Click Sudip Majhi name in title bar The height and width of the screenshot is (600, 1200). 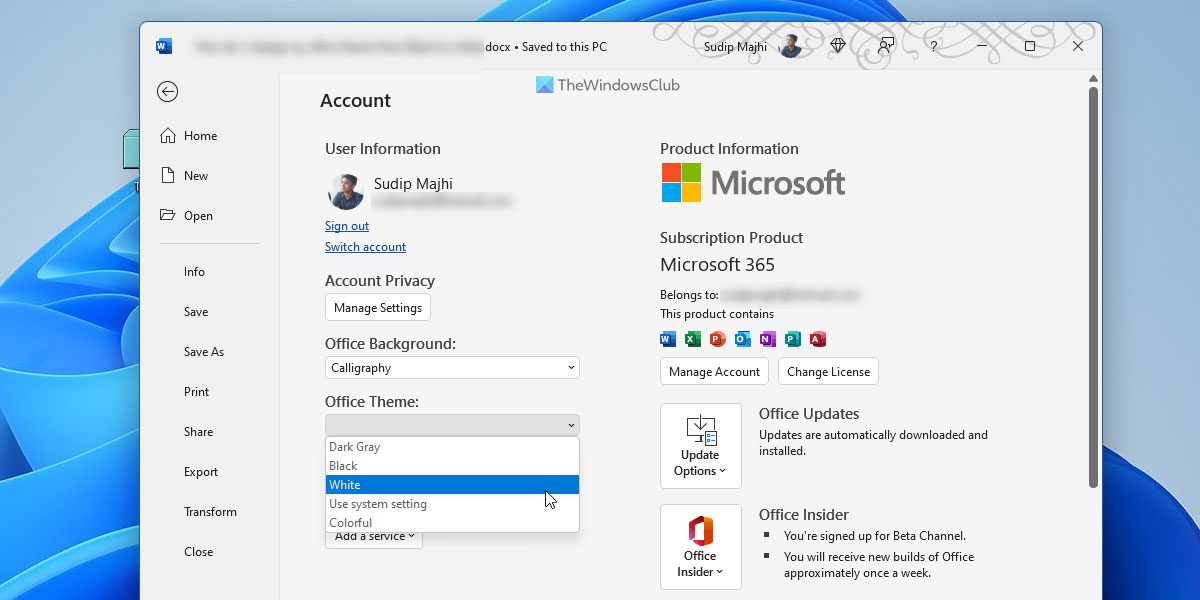(x=735, y=46)
